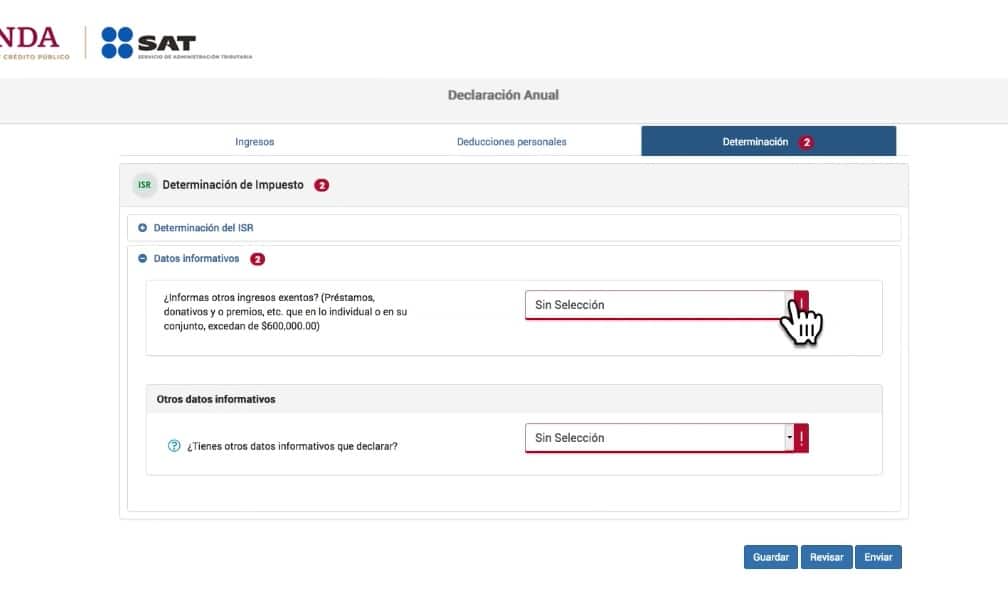Click the error count beside Datos informativos
The height and width of the screenshot is (604, 1008).
click(x=257, y=259)
